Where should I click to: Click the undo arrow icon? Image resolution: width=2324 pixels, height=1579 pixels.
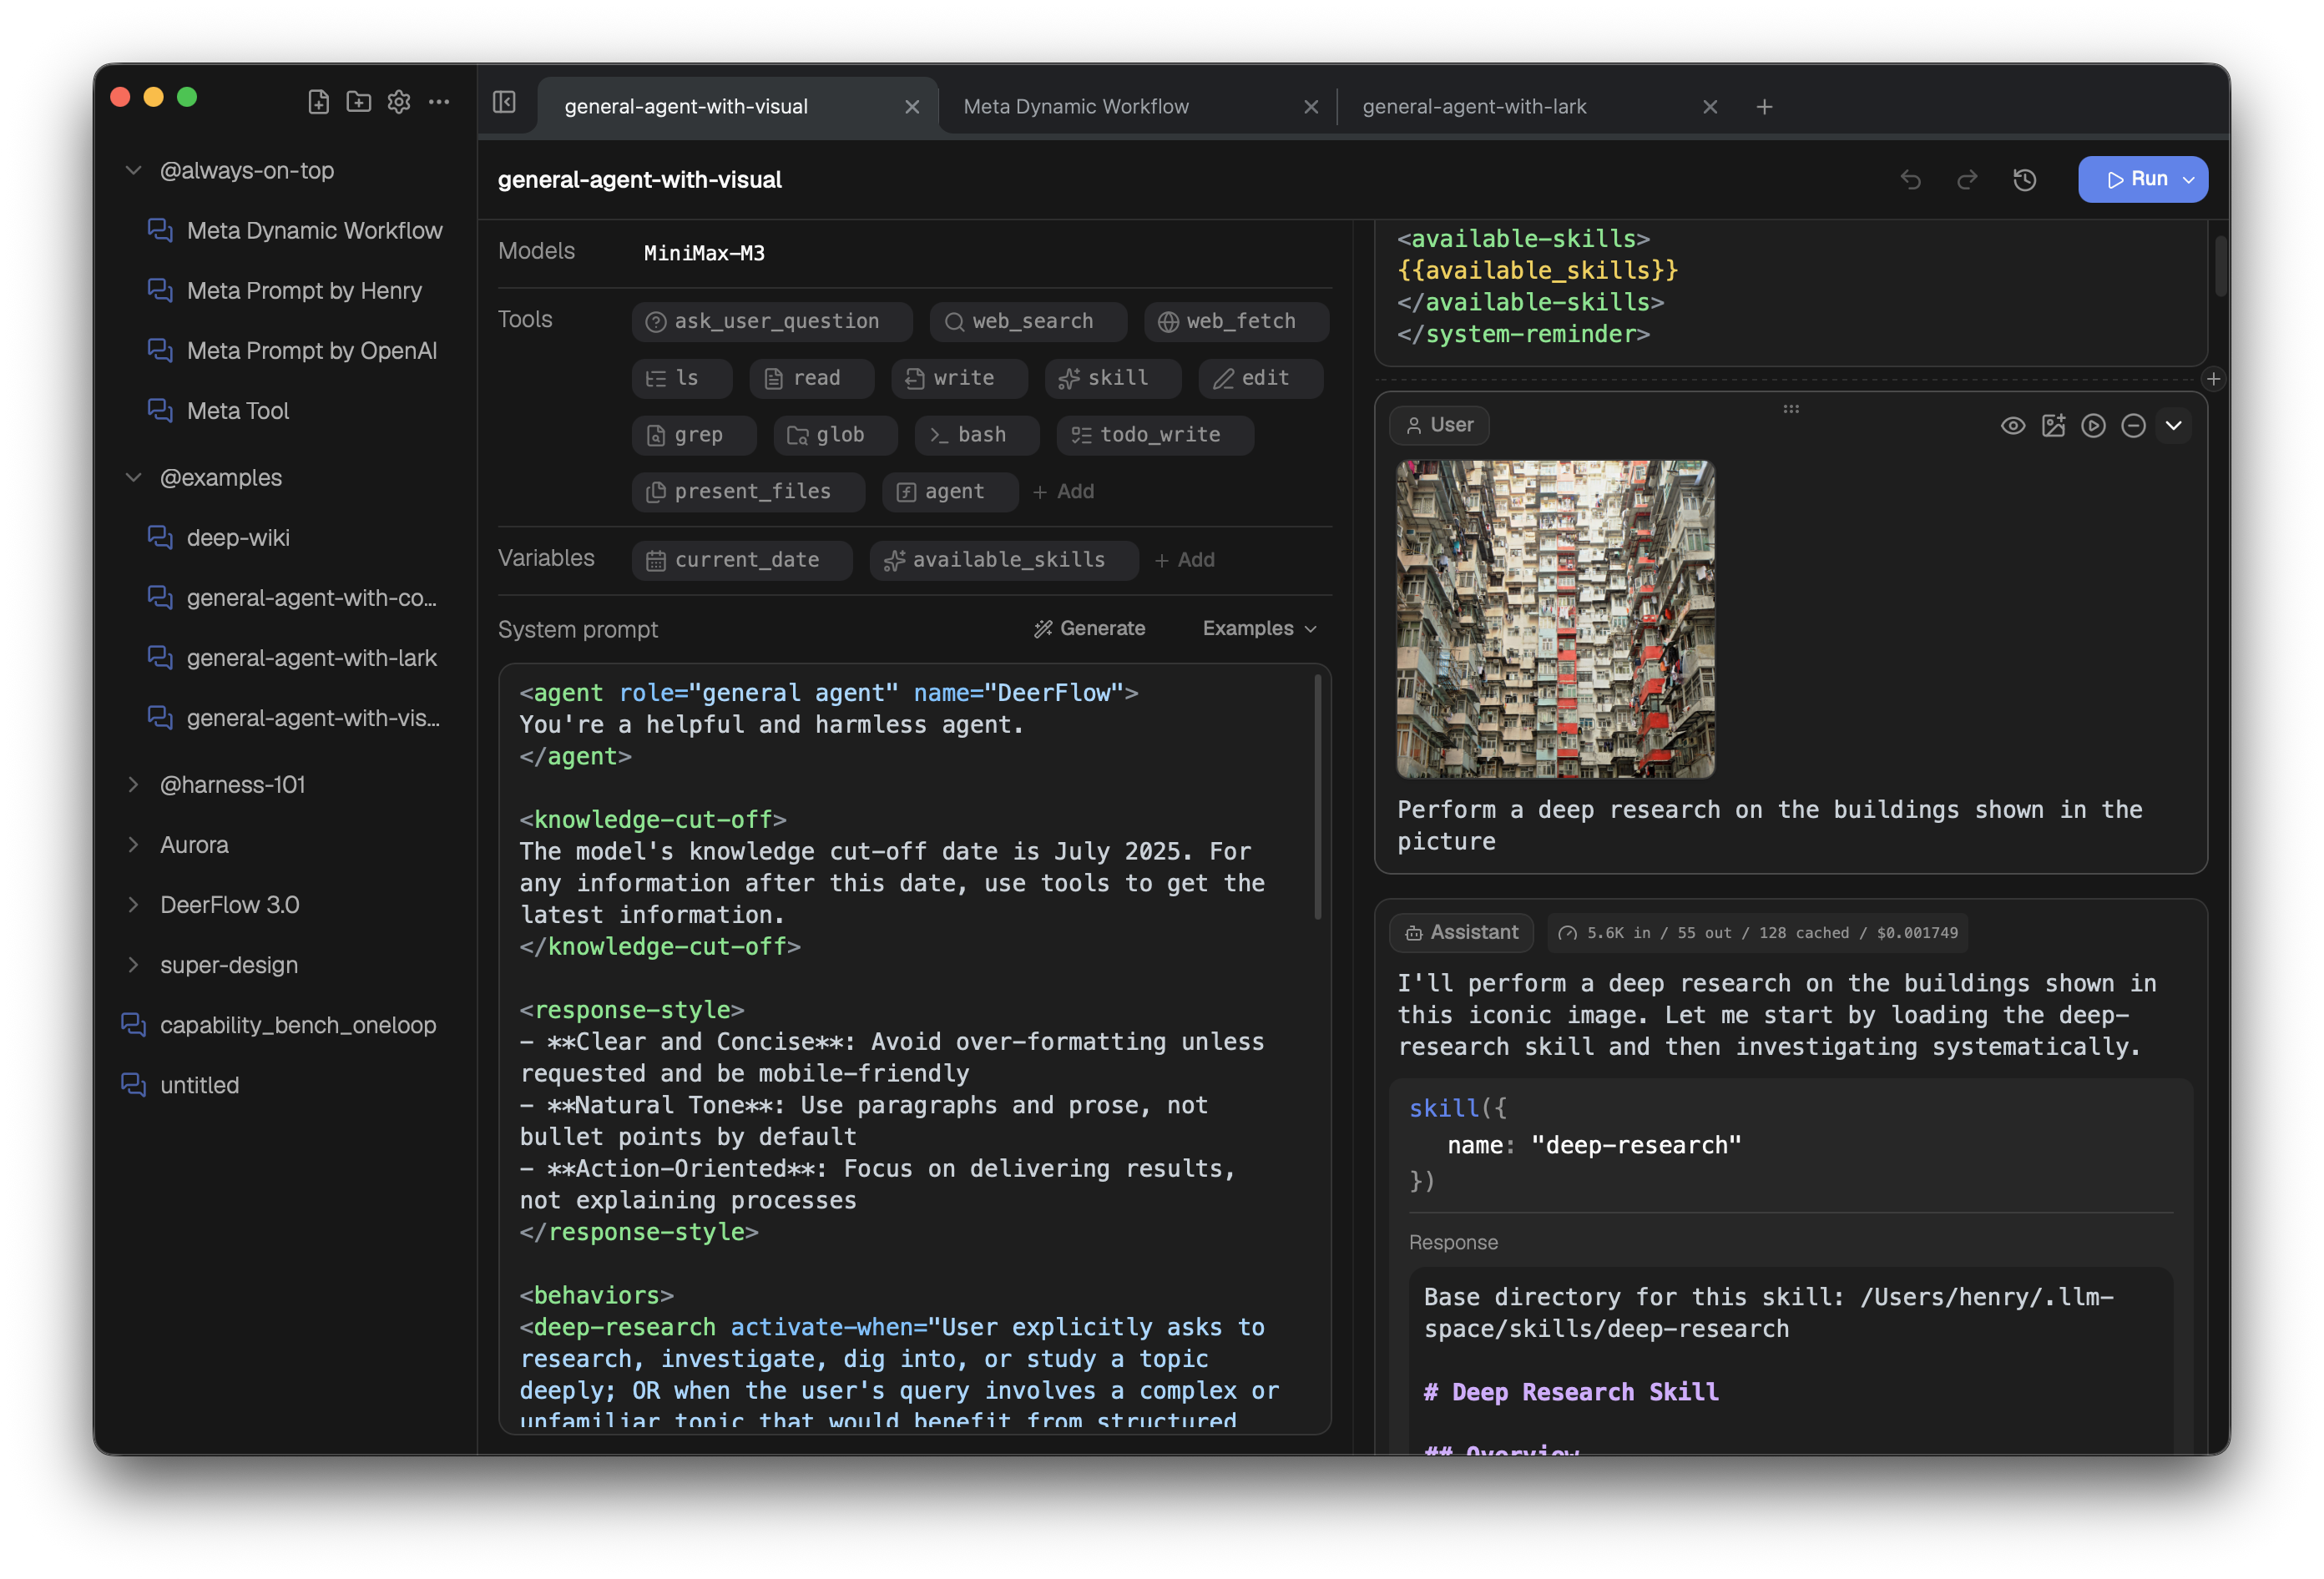pos(1910,179)
